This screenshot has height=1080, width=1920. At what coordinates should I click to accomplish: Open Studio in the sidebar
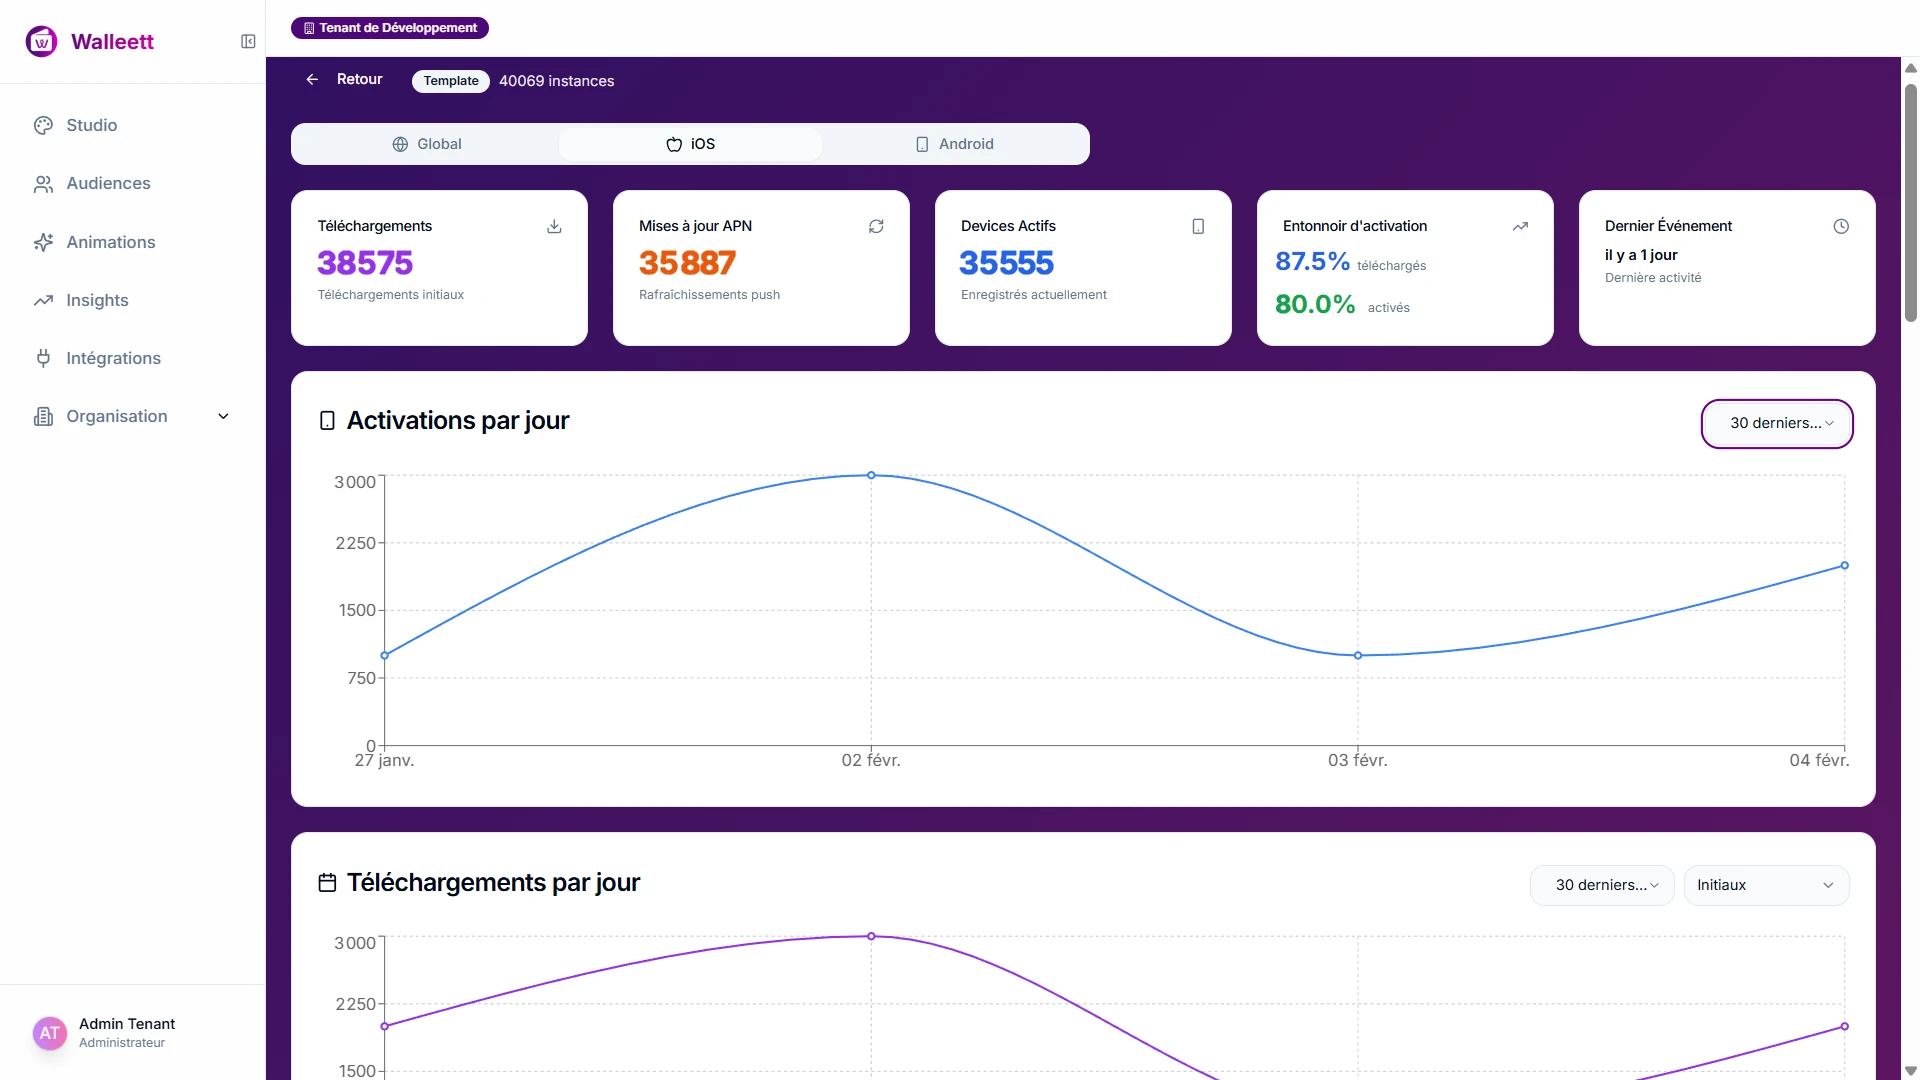[x=132, y=125]
